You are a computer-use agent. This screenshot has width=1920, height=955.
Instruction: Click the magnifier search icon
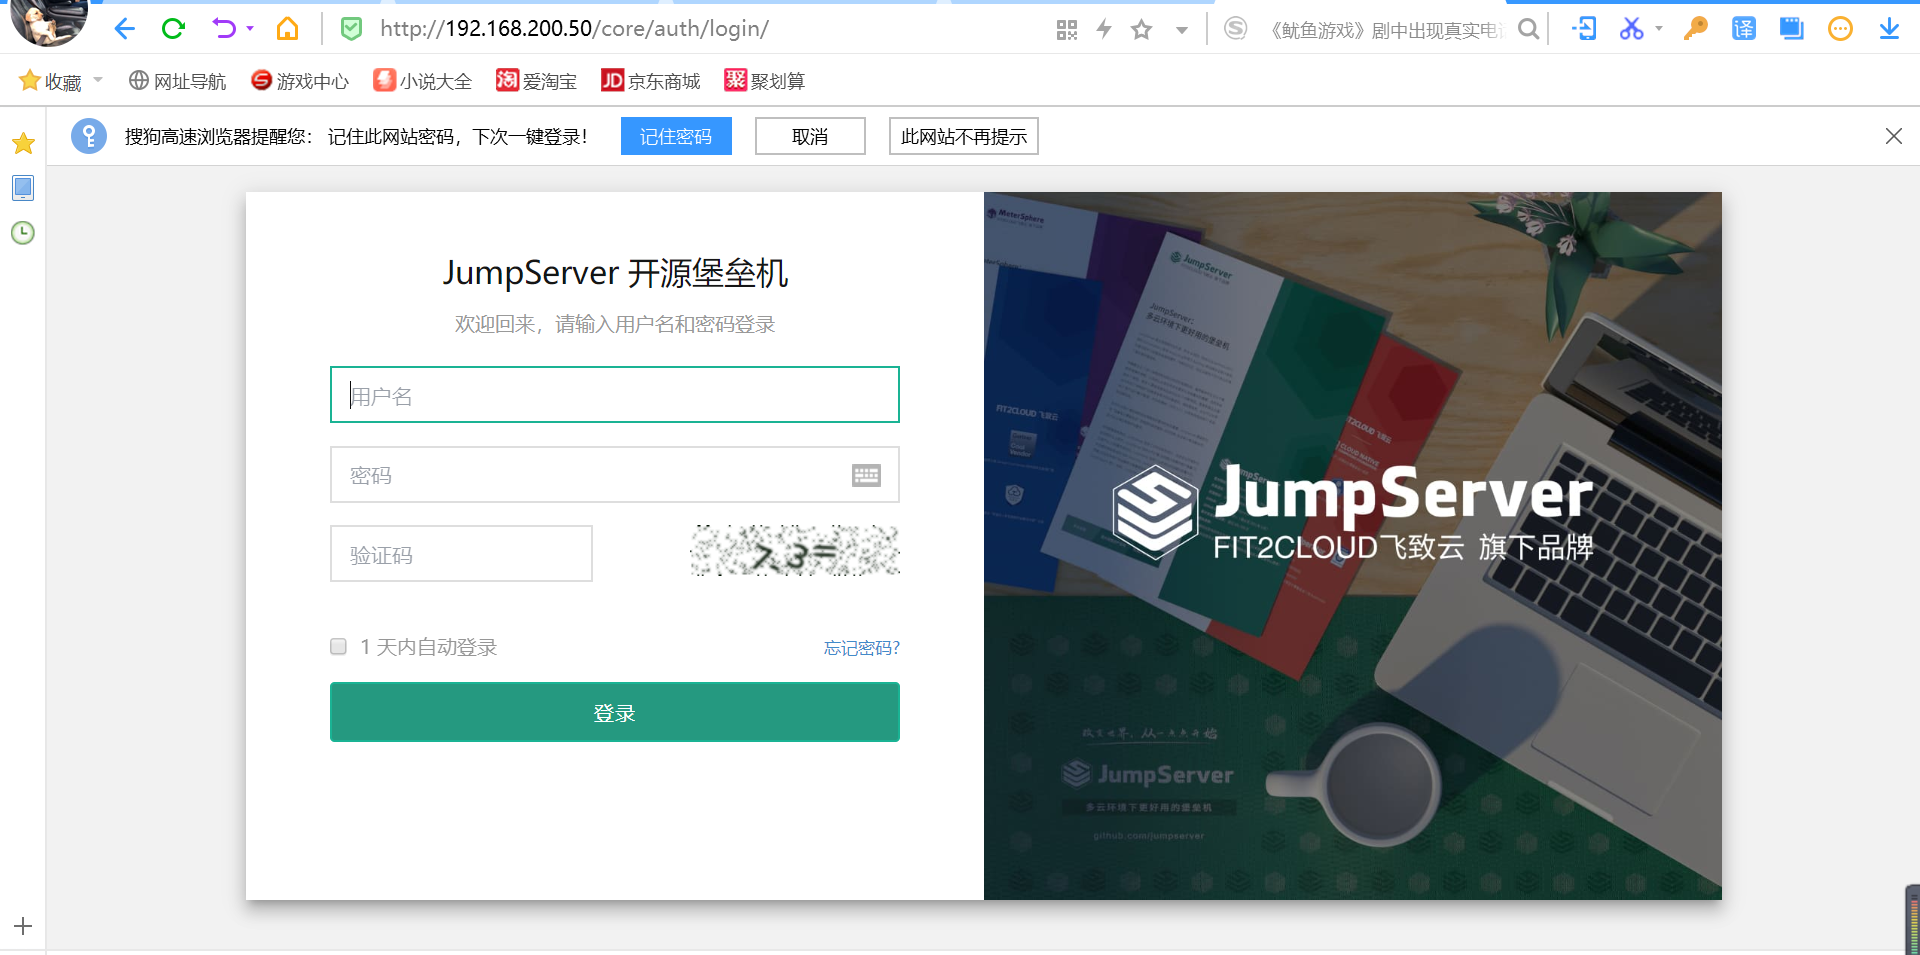click(x=1528, y=29)
